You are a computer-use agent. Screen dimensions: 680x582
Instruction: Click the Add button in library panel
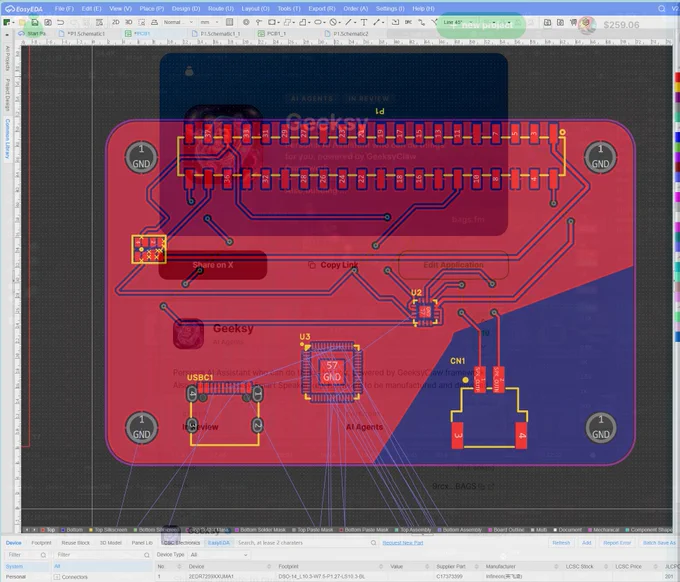586,543
